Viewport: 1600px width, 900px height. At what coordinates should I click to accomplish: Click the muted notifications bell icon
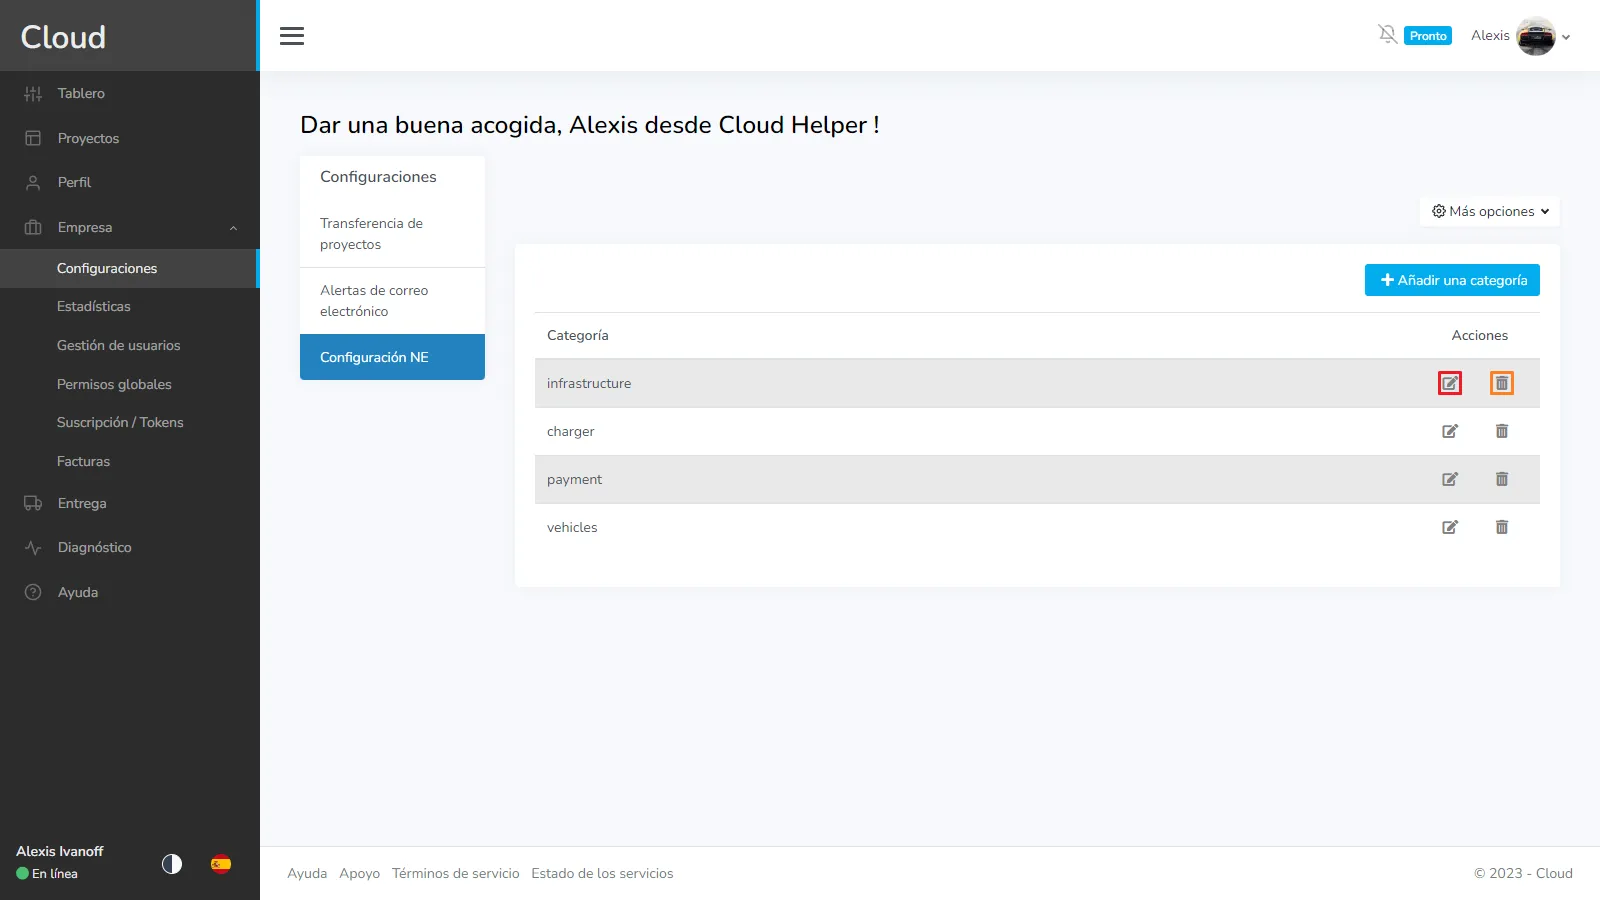pyautogui.click(x=1387, y=35)
